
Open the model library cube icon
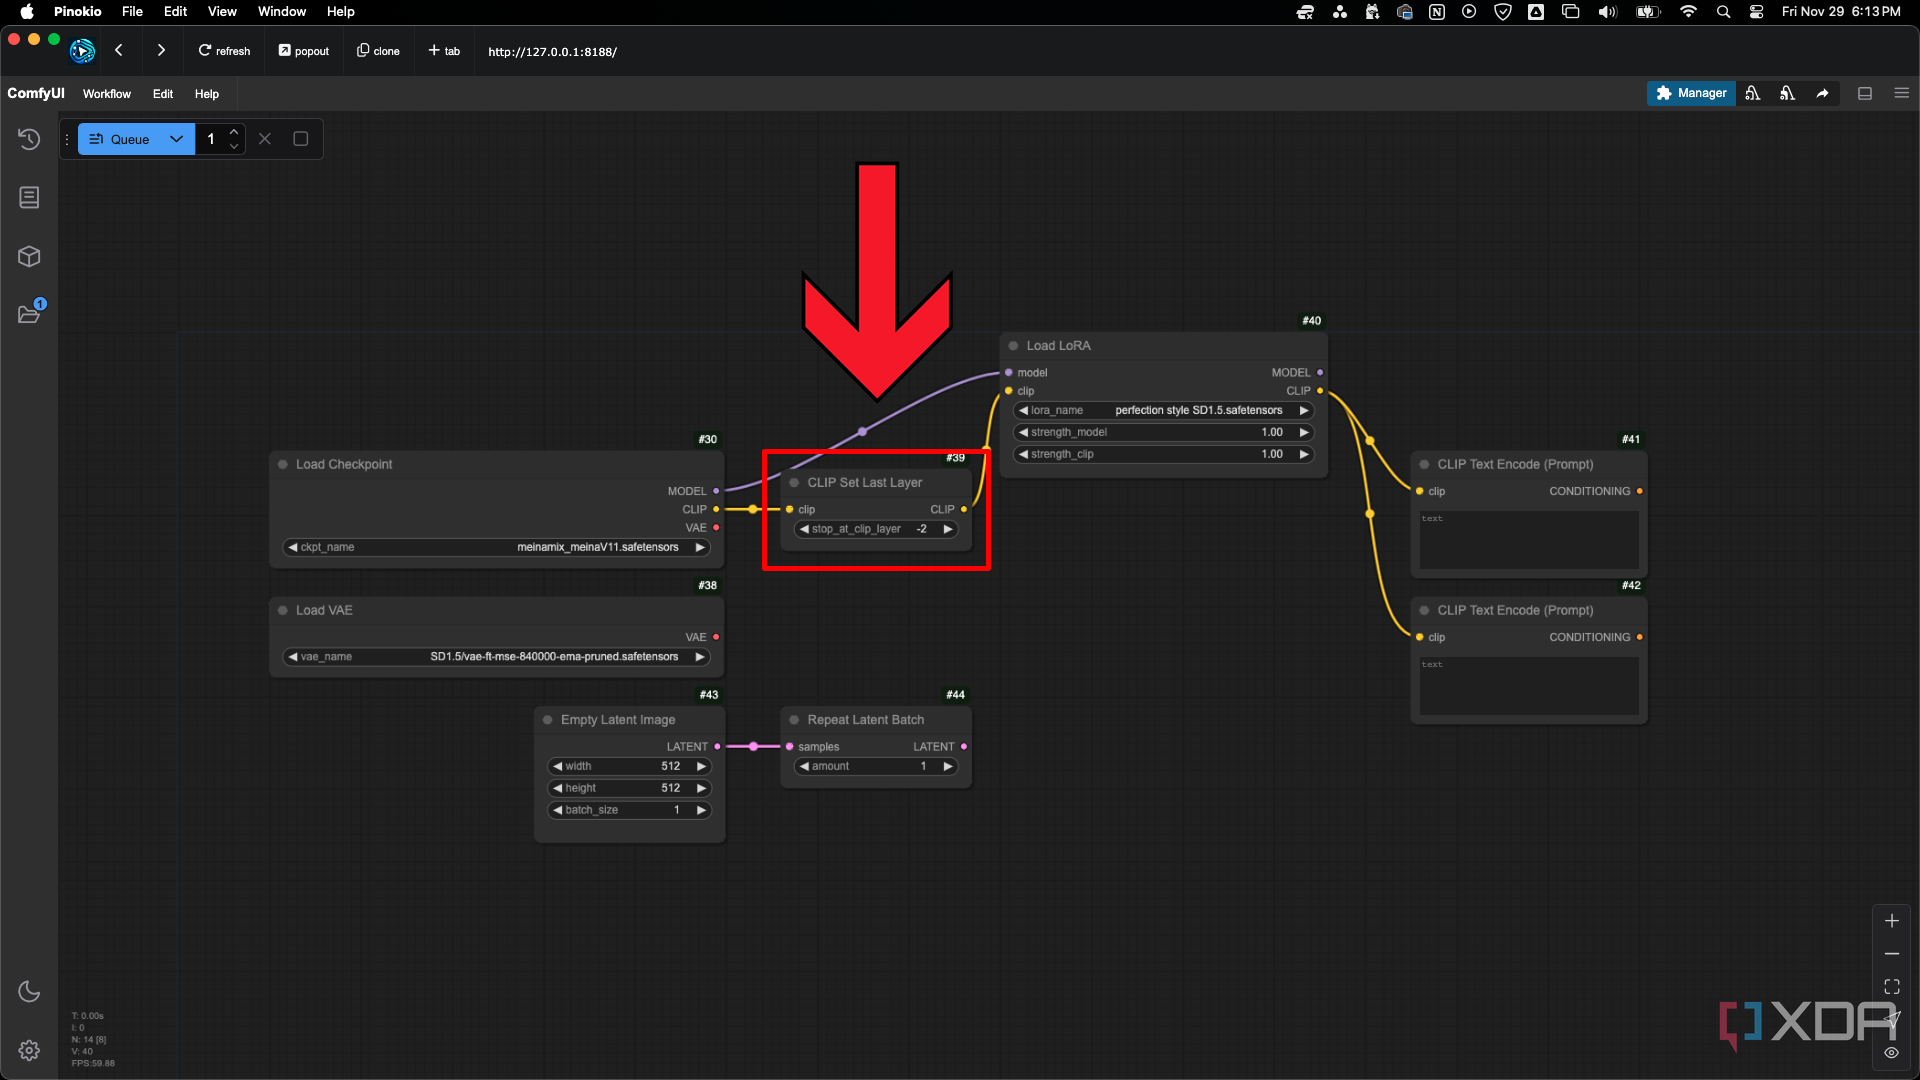point(29,257)
